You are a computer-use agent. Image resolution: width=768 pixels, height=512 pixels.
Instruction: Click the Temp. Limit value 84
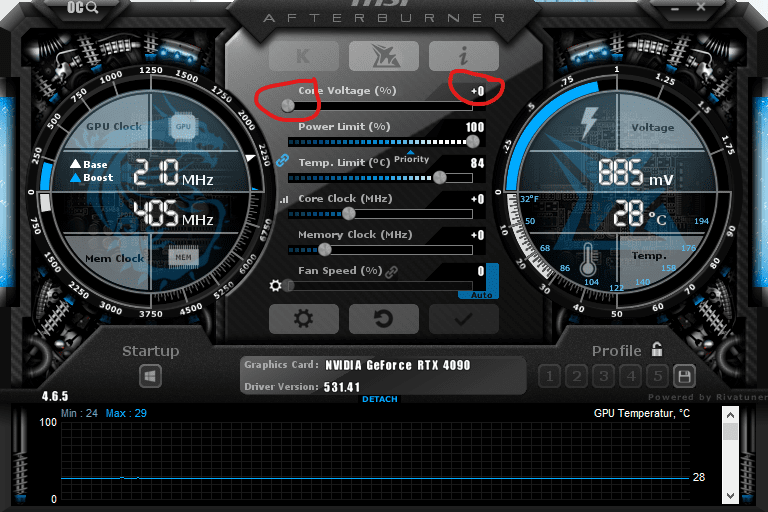pyautogui.click(x=478, y=163)
